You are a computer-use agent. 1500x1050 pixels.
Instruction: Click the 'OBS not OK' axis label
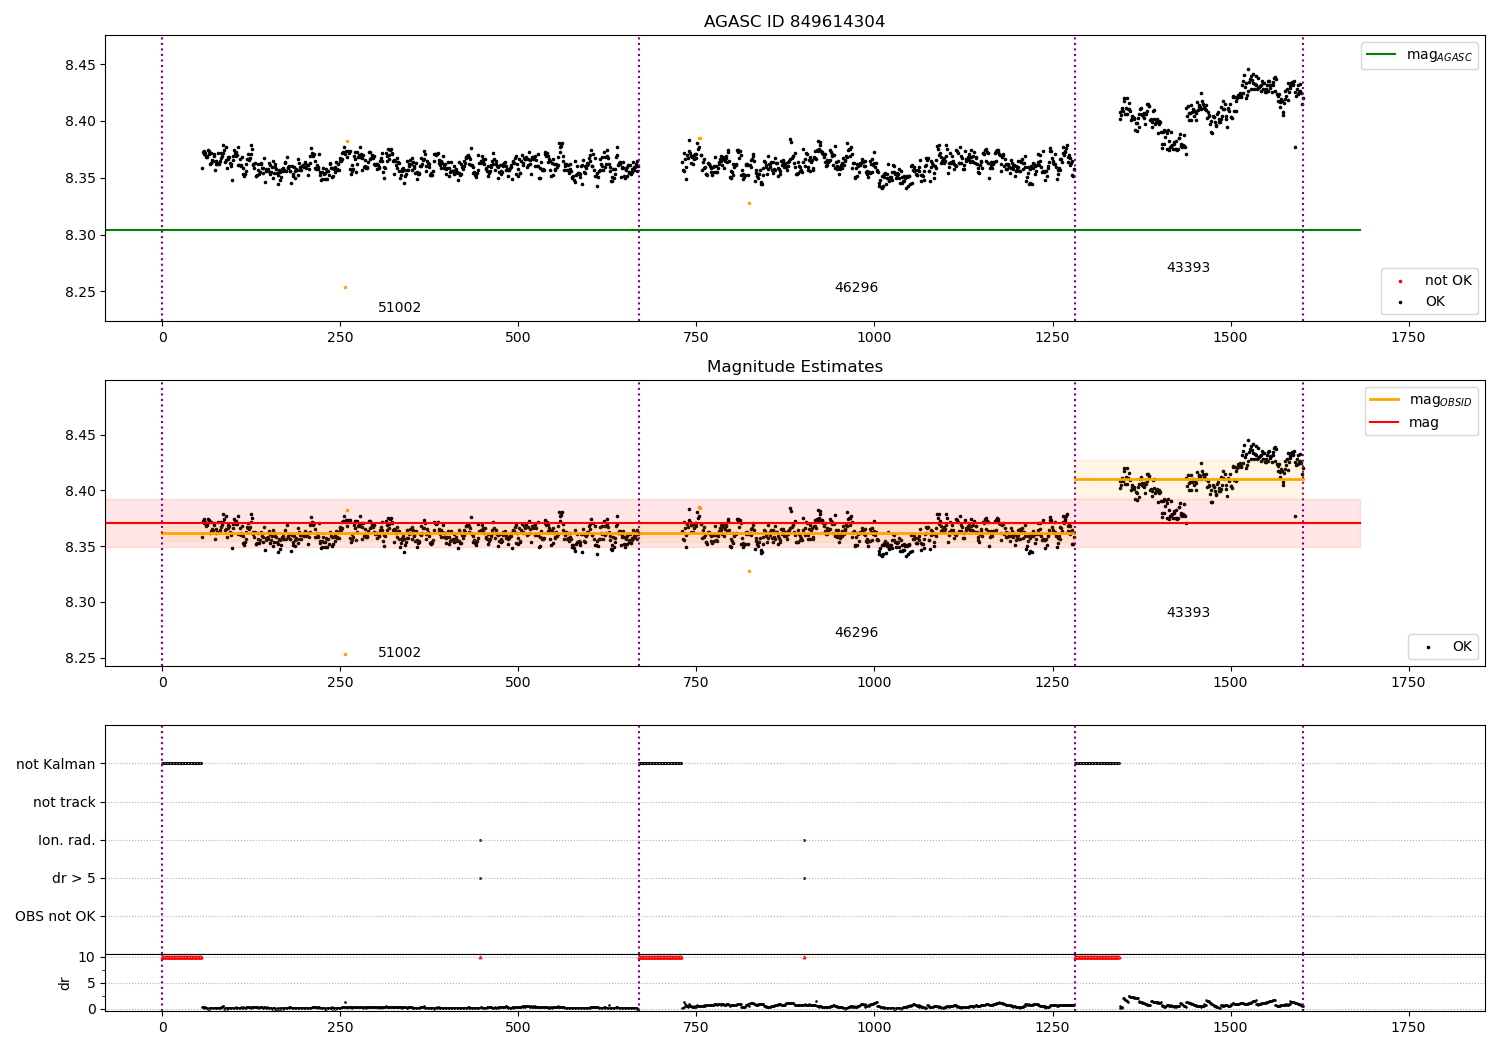tap(56, 916)
